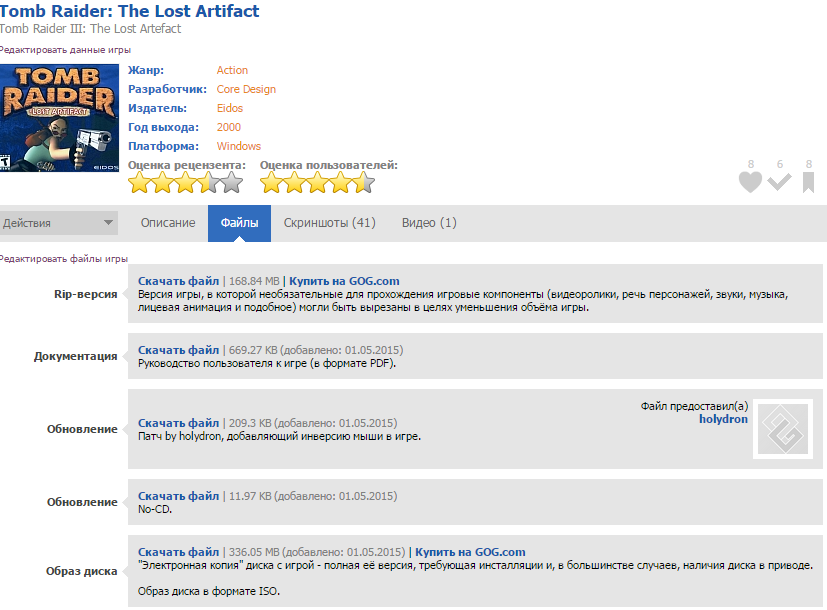Image resolution: width=827 pixels, height=610 pixels.
Task: Open the Видео (1) tab
Action: coord(429,223)
